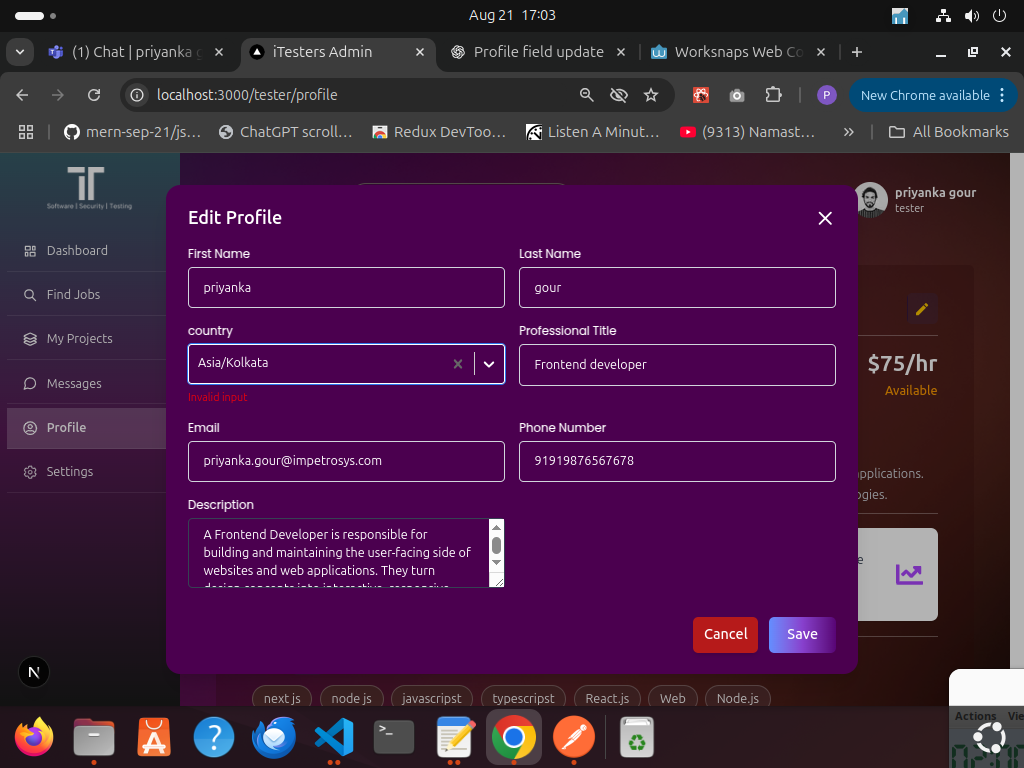
Task: Bookmark this page with the star icon
Action: (651, 95)
